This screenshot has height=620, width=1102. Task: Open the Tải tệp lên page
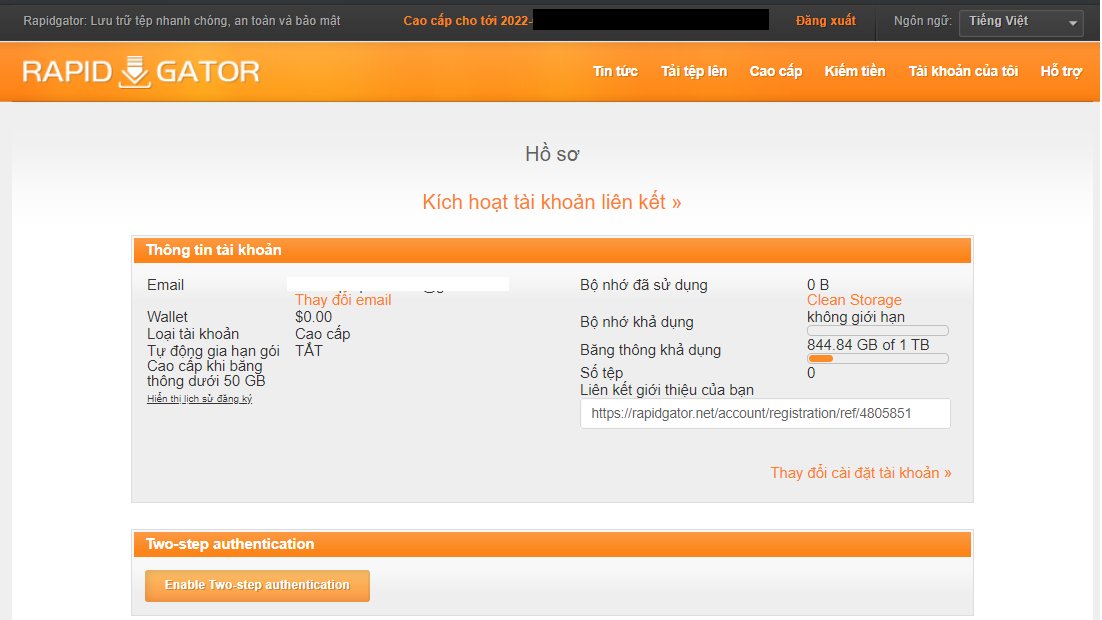coord(694,71)
